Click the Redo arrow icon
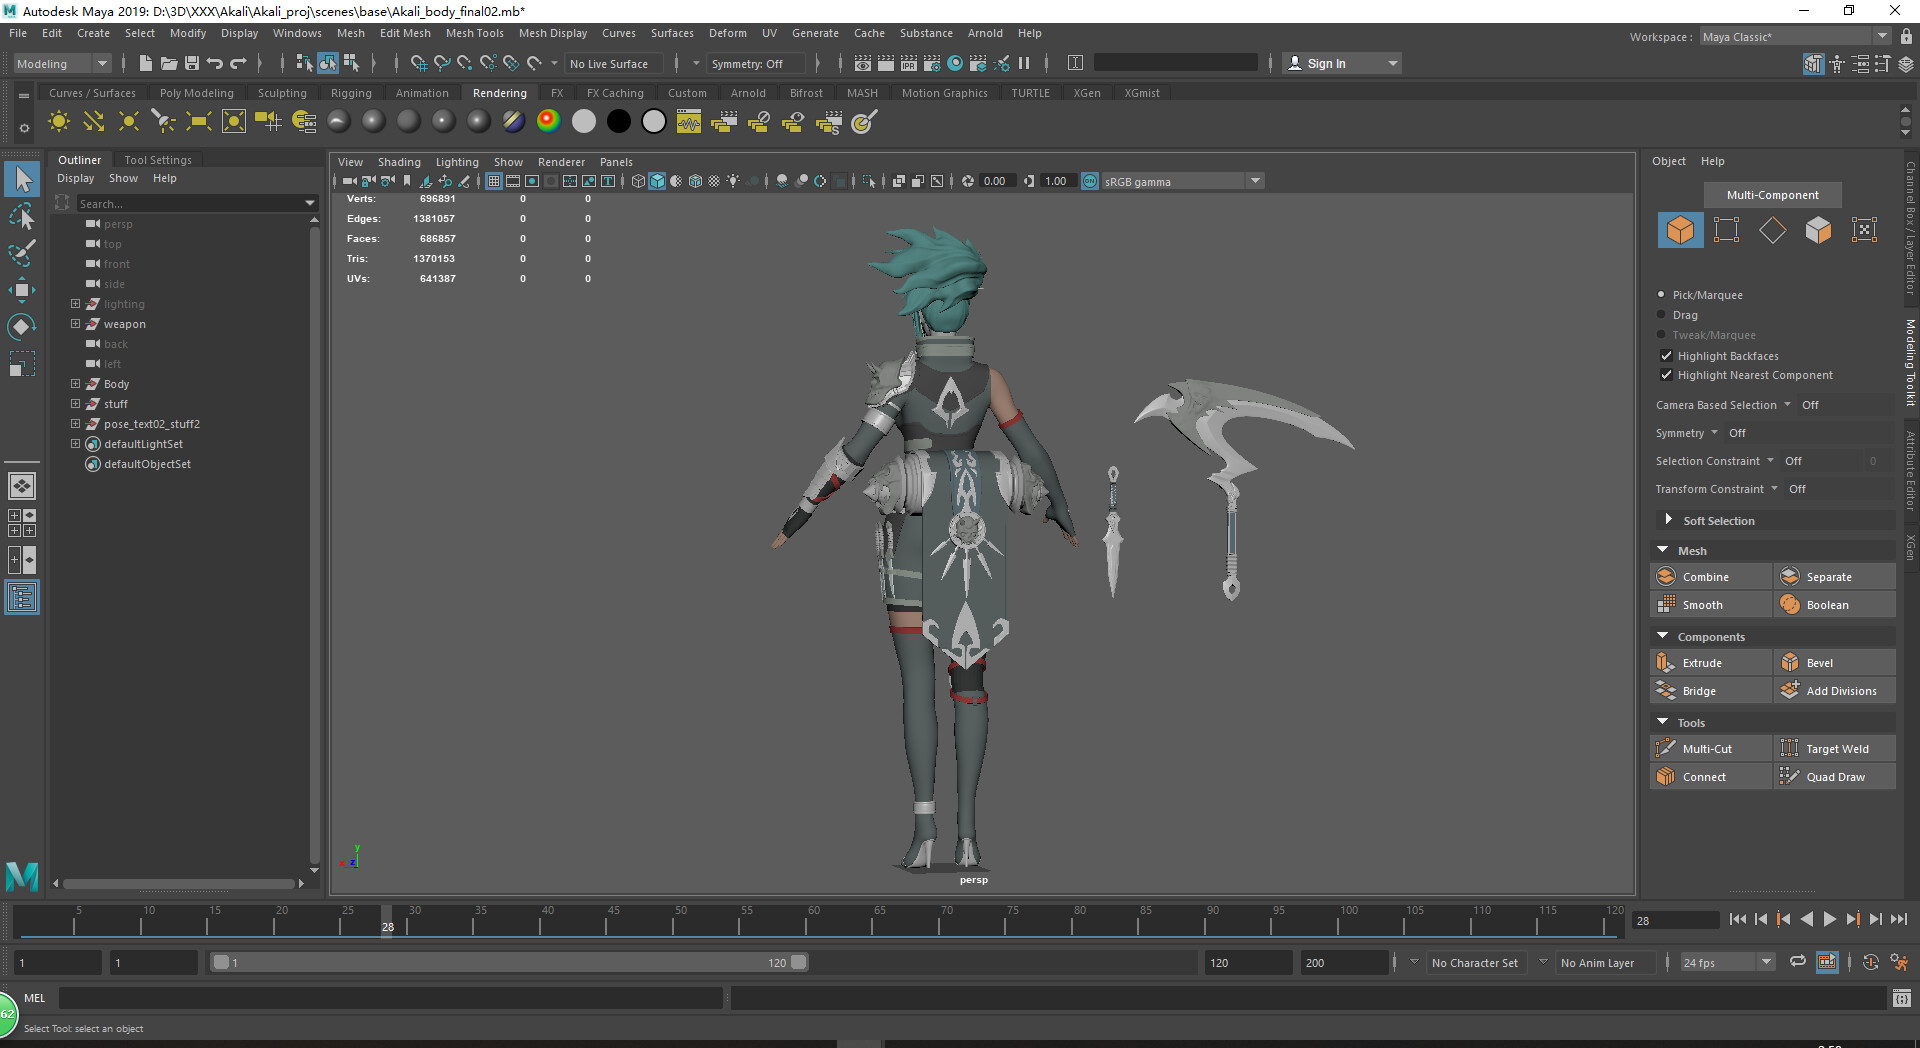 (x=238, y=63)
